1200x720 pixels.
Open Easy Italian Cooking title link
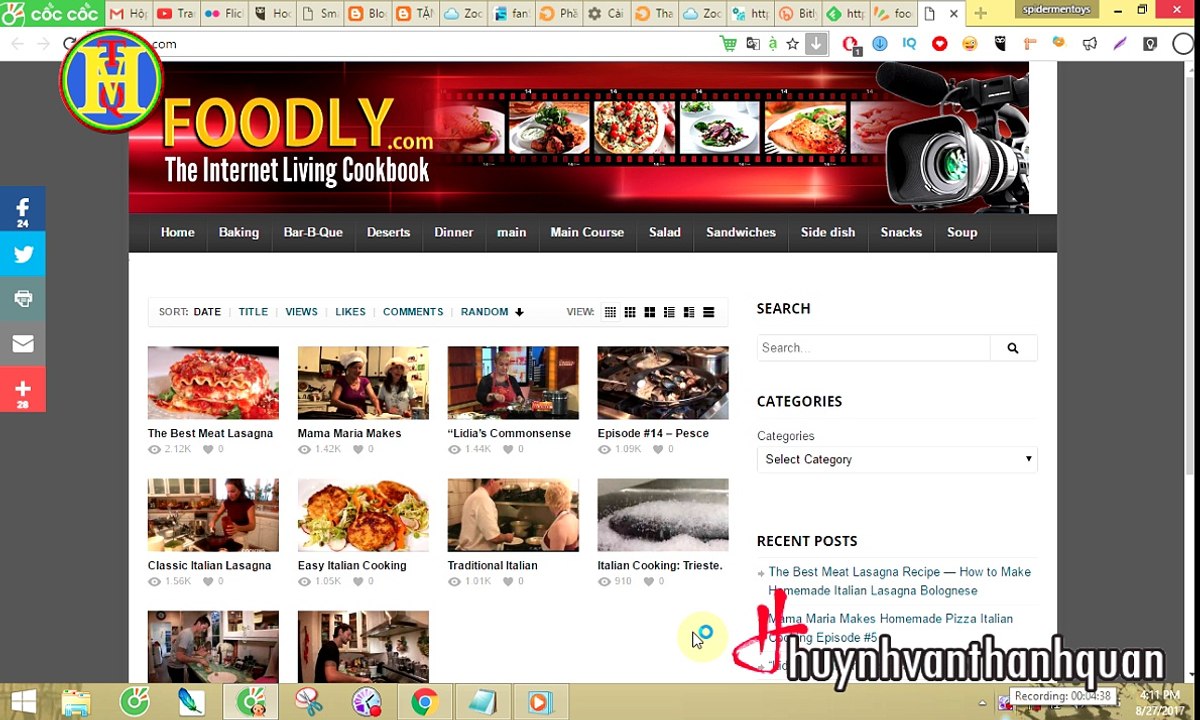point(352,565)
